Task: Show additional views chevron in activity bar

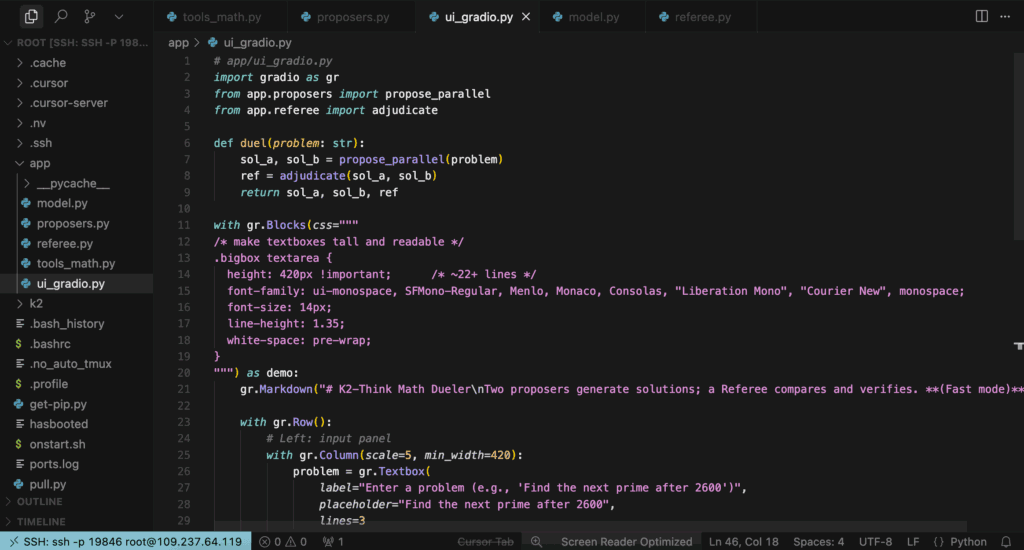Action: [119, 17]
